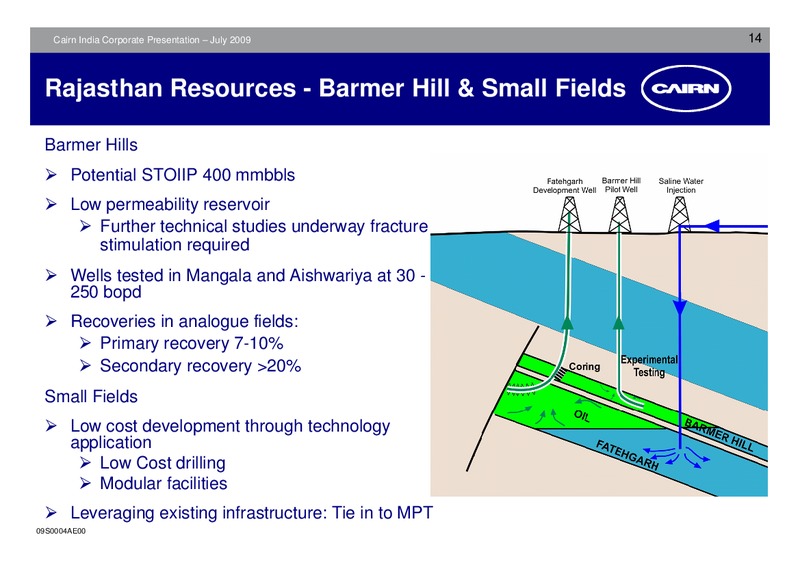Click the page number 14

[x=755, y=38]
